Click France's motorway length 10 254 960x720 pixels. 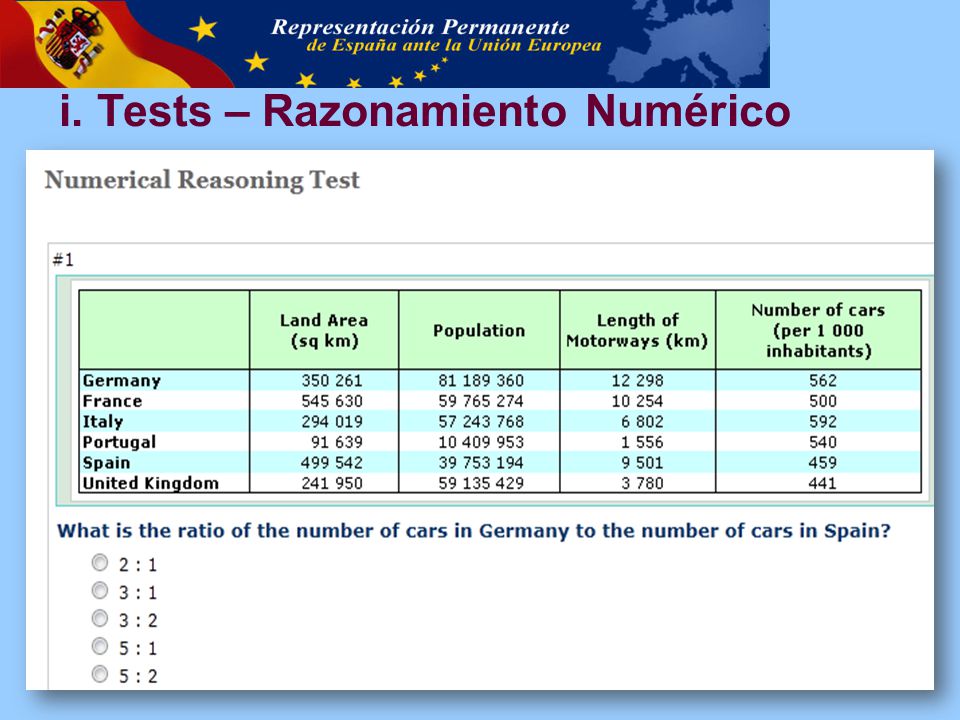[637, 401]
